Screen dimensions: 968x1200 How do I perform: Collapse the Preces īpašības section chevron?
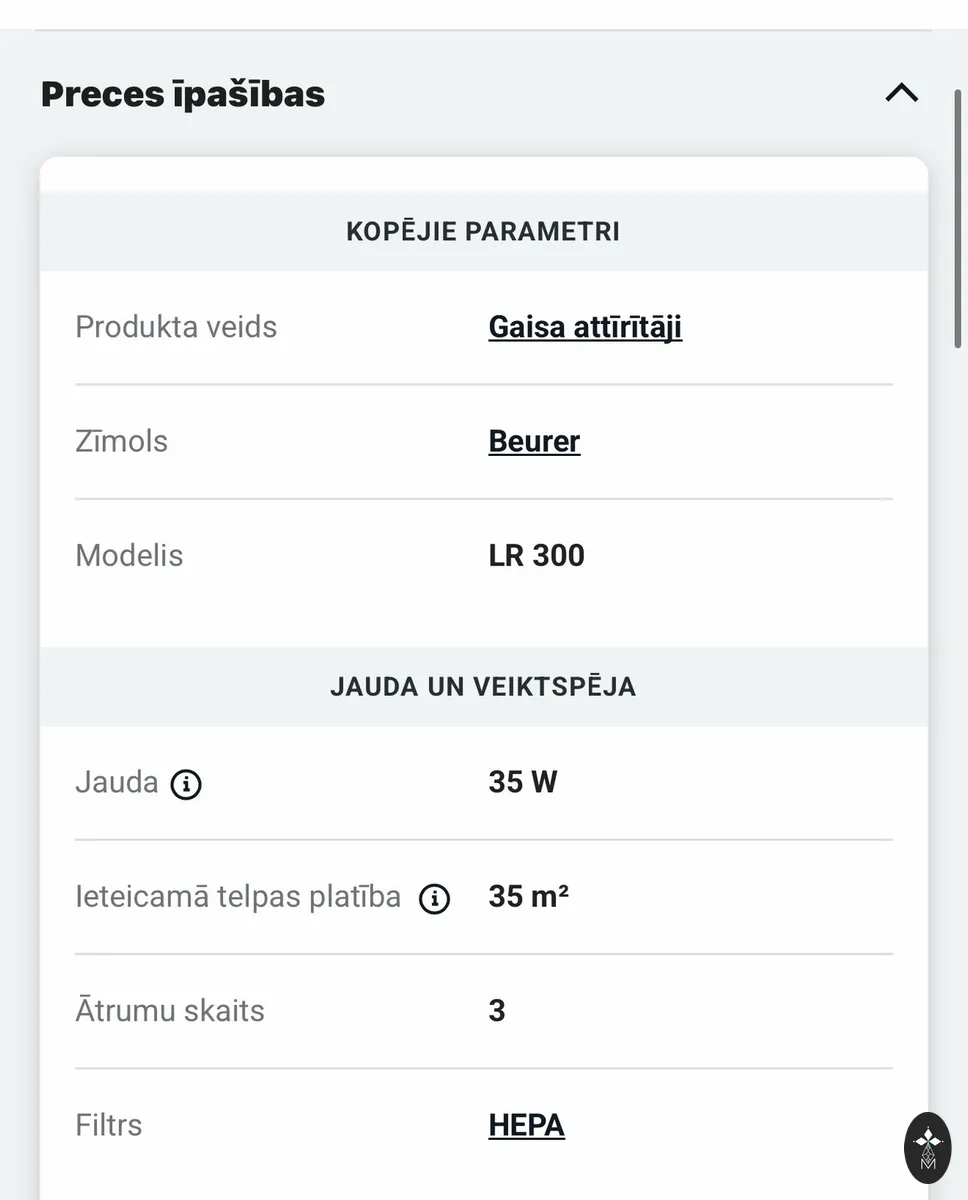[901, 94]
